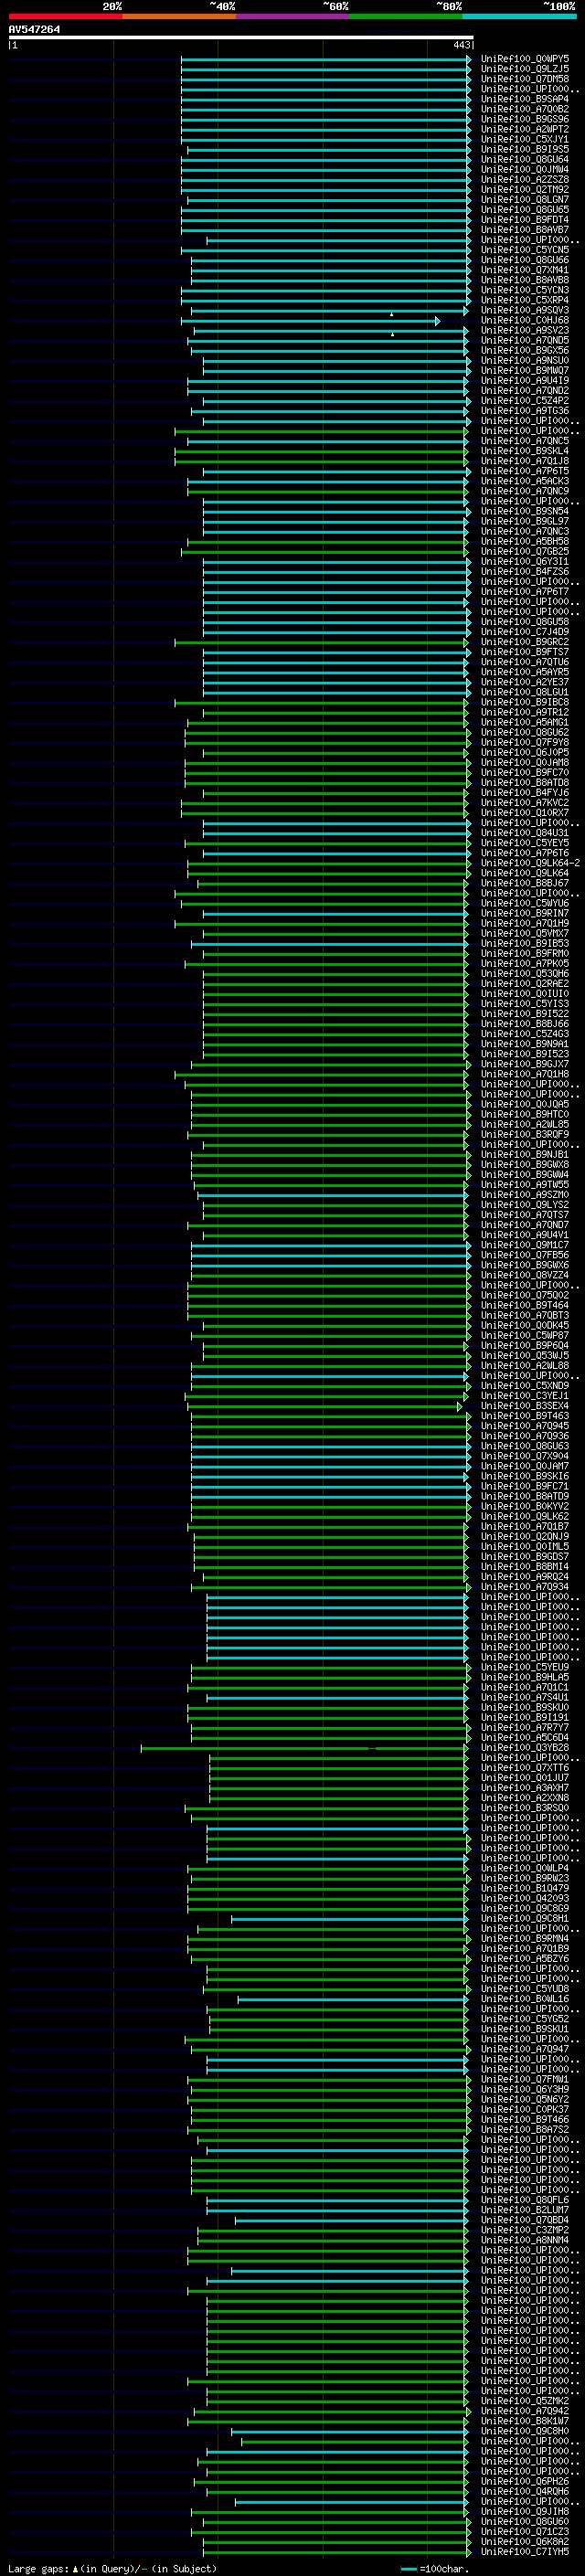Click the UniRef100_B9MWQ7 label
This screenshot has height=2576, width=585.
(x=525, y=370)
